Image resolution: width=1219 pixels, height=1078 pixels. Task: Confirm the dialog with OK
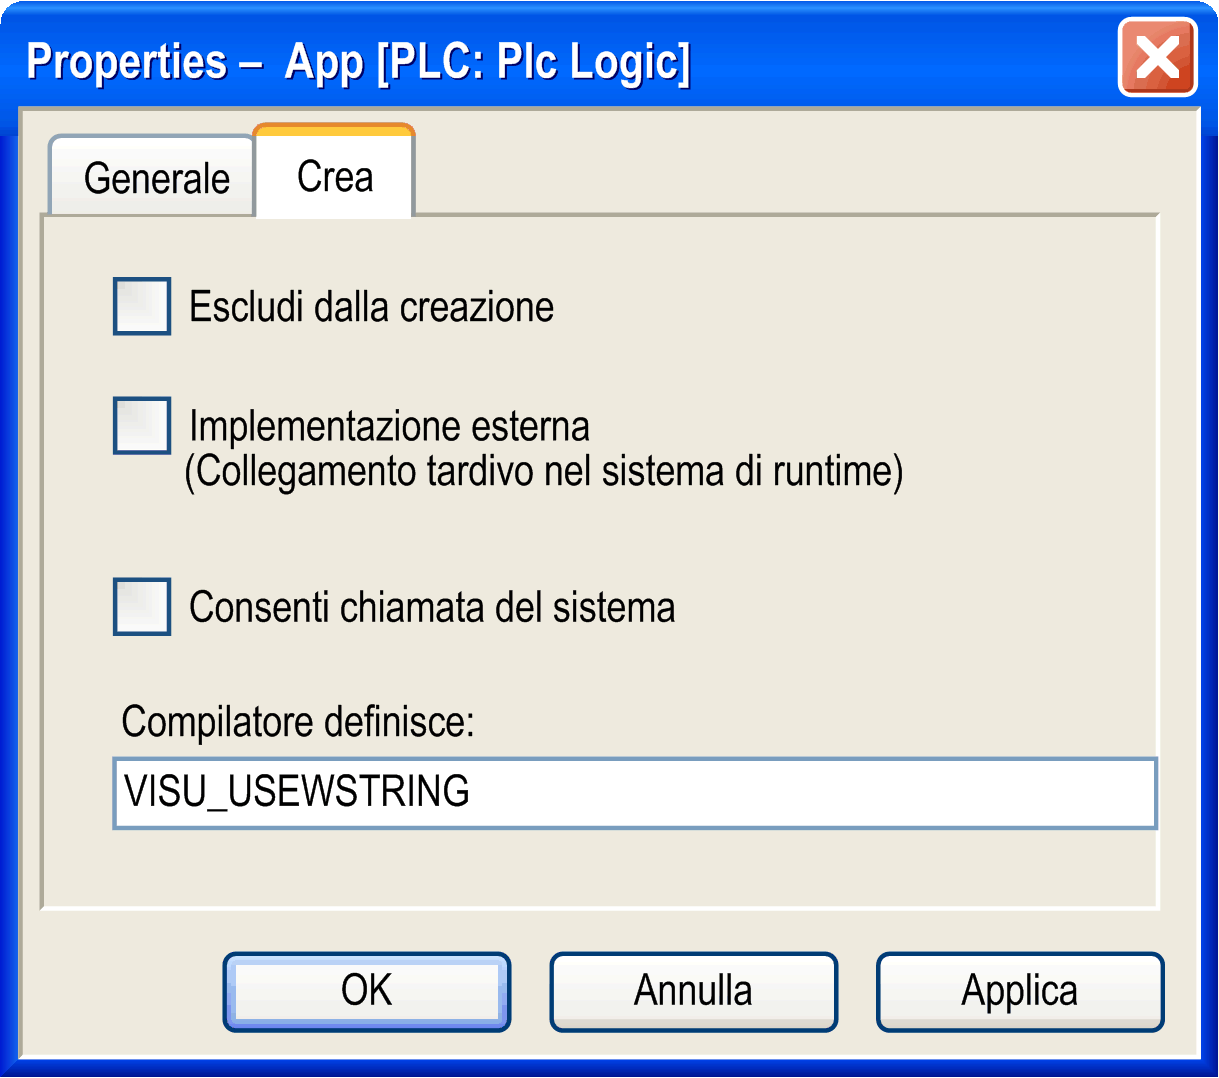[x=367, y=991]
